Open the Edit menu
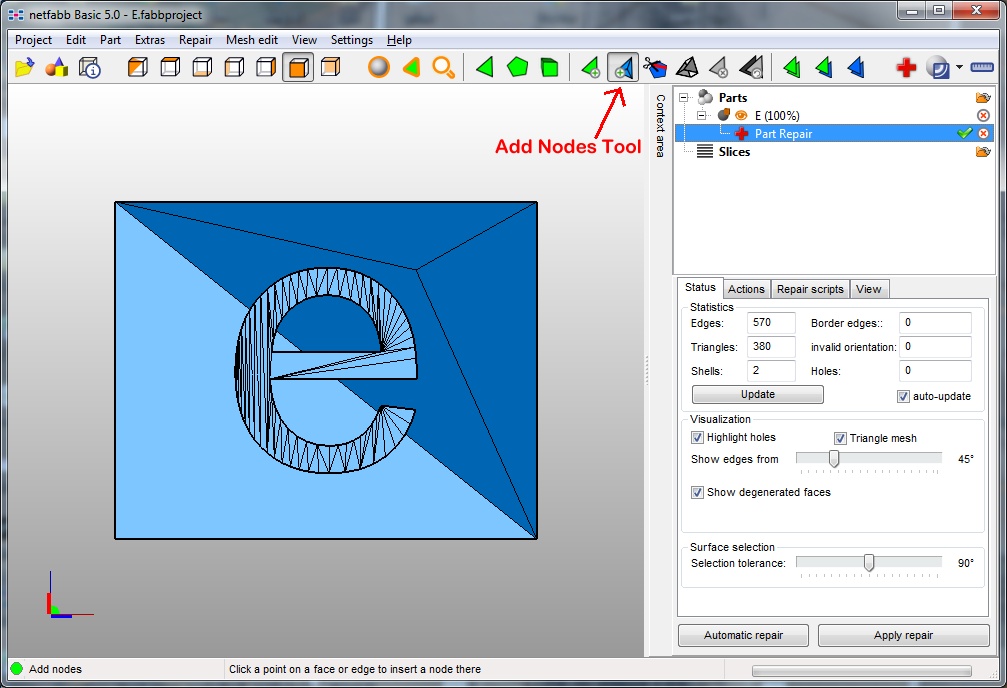 (76, 40)
